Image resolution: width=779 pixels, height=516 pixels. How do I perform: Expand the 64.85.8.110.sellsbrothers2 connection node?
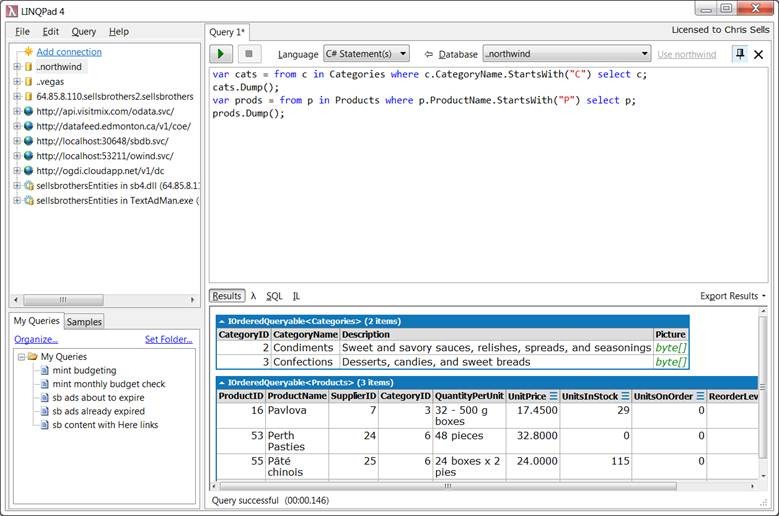(x=17, y=96)
